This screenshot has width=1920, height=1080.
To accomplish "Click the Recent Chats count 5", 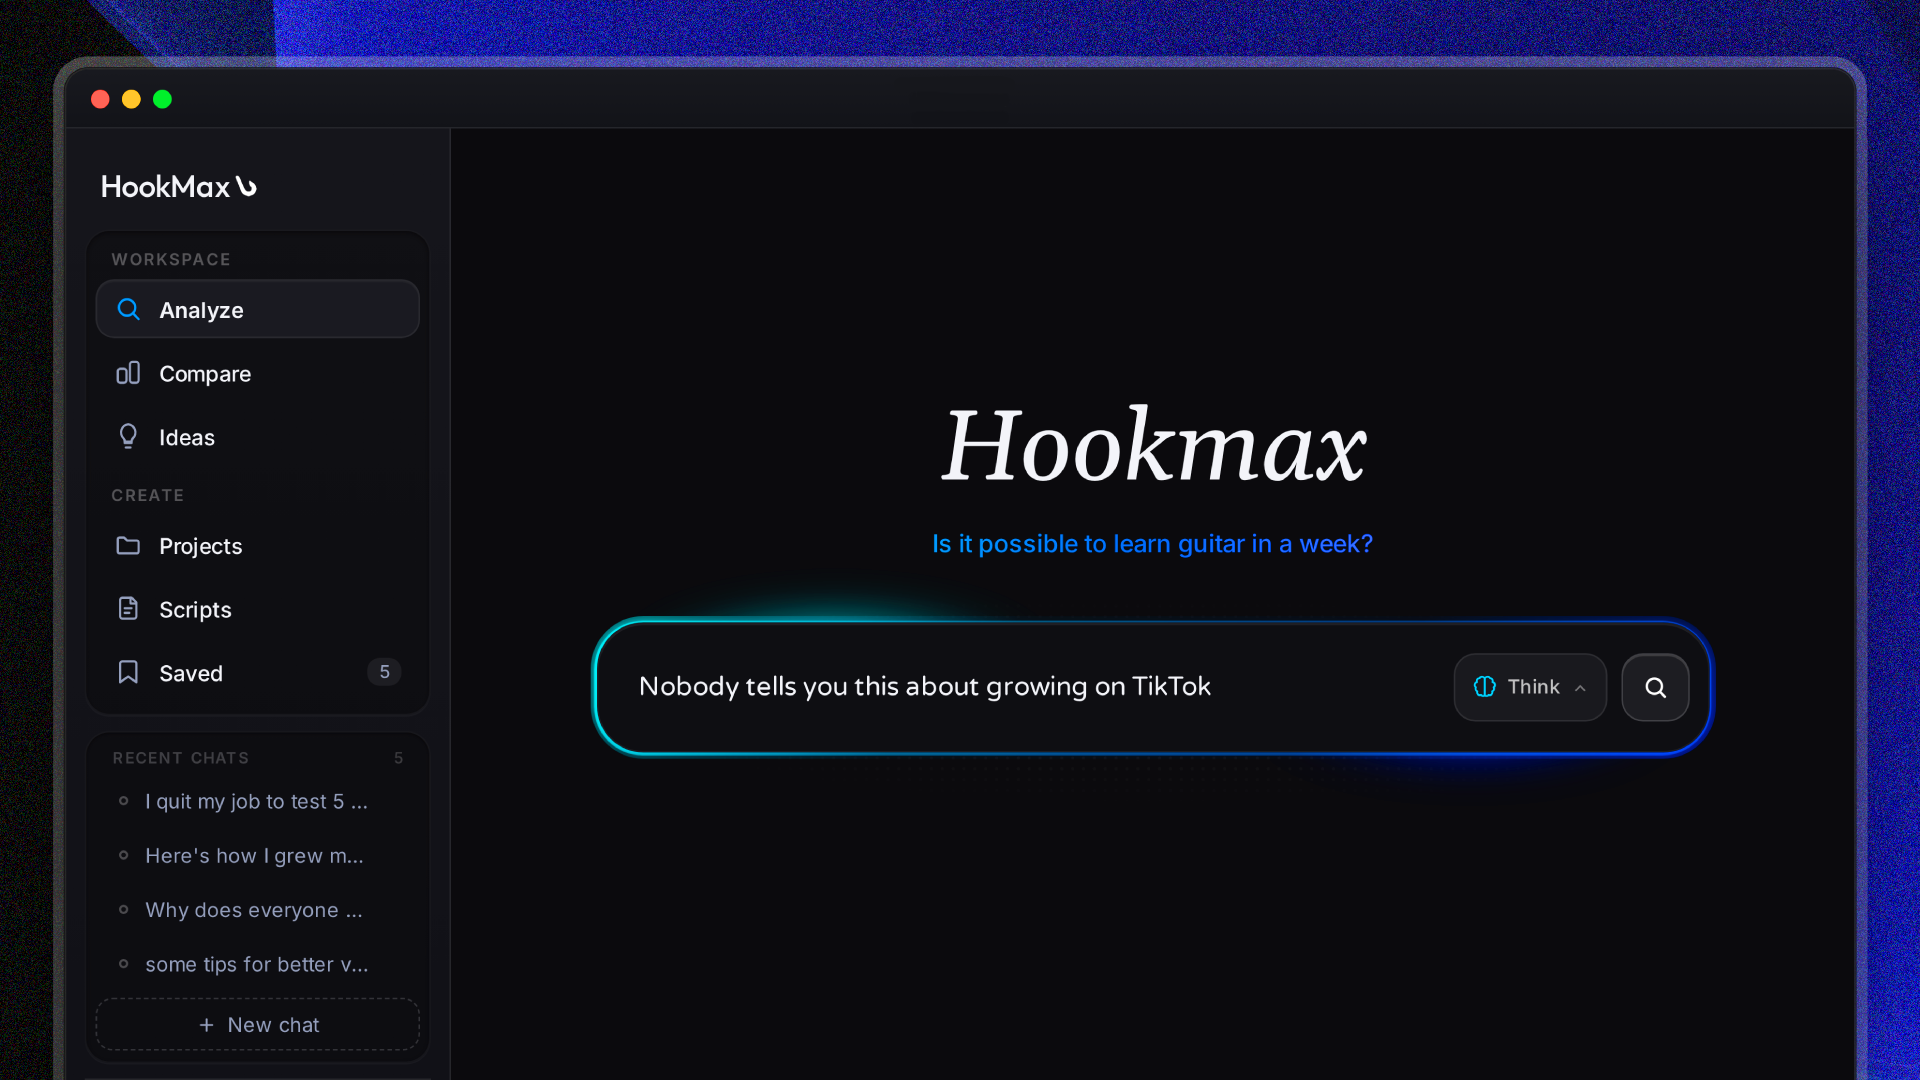I will (x=398, y=758).
